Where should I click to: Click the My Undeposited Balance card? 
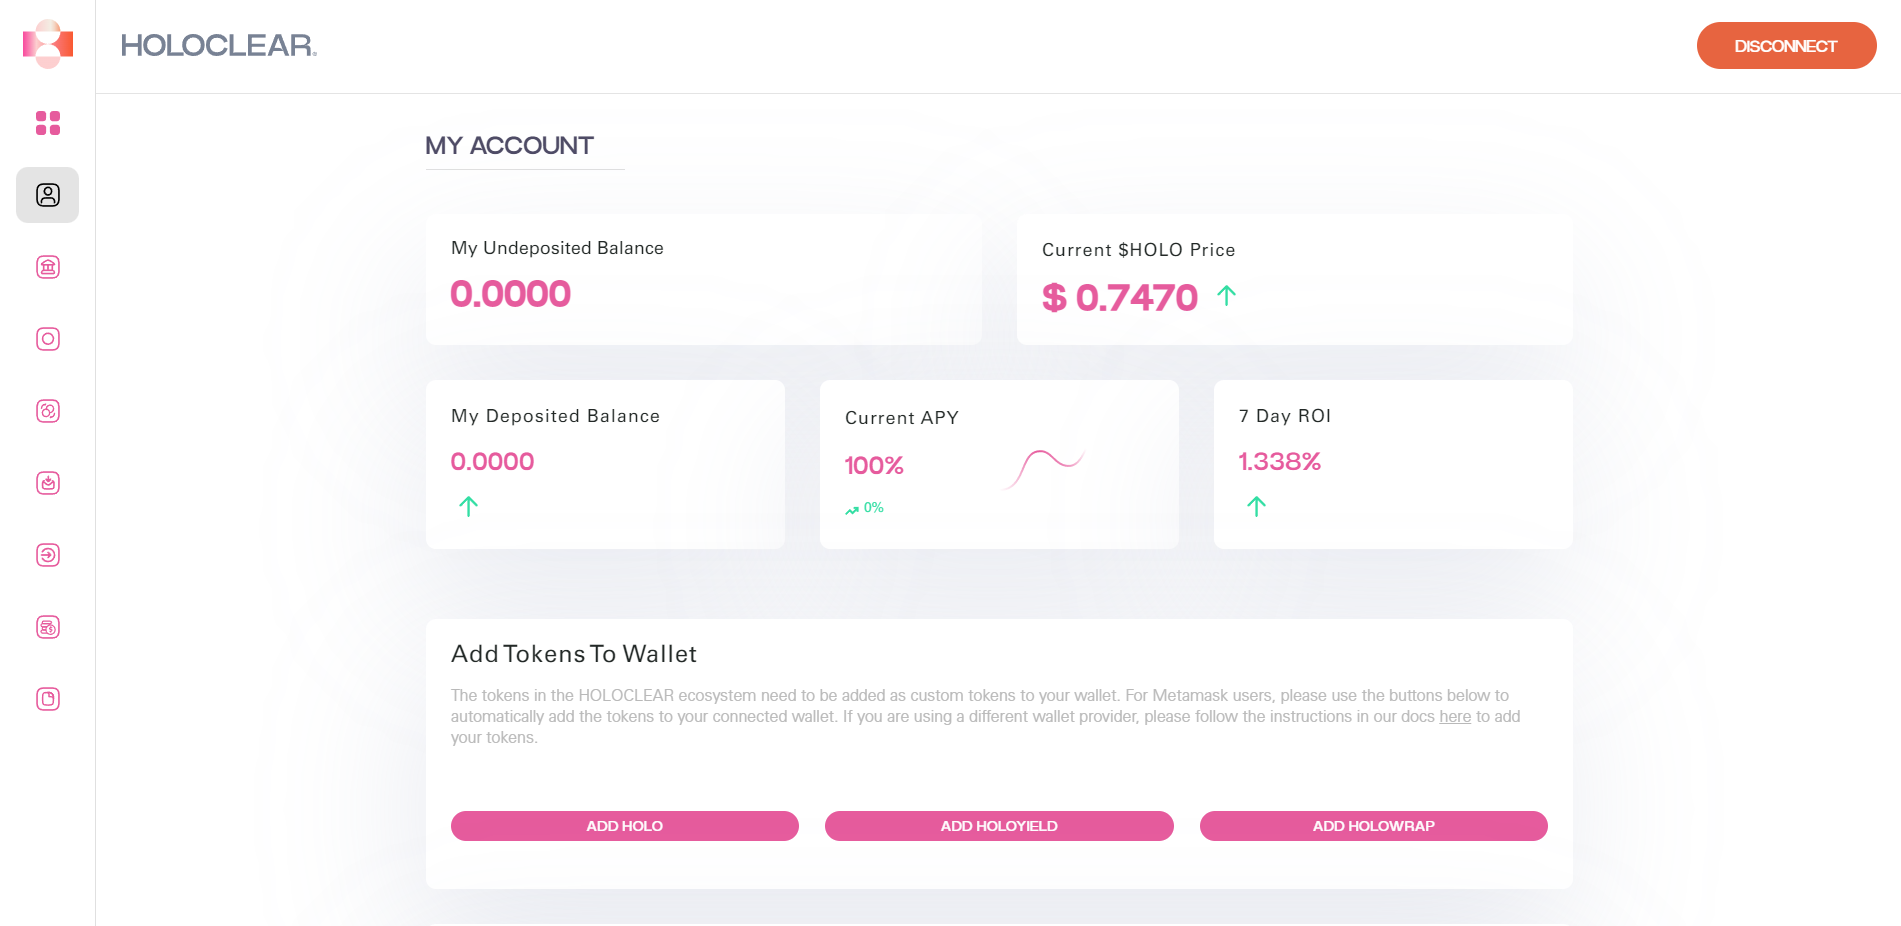coord(703,279)
